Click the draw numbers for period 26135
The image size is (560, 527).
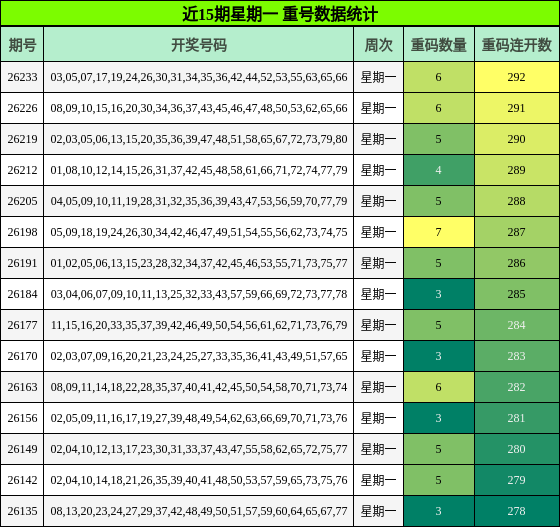point(199,511)
